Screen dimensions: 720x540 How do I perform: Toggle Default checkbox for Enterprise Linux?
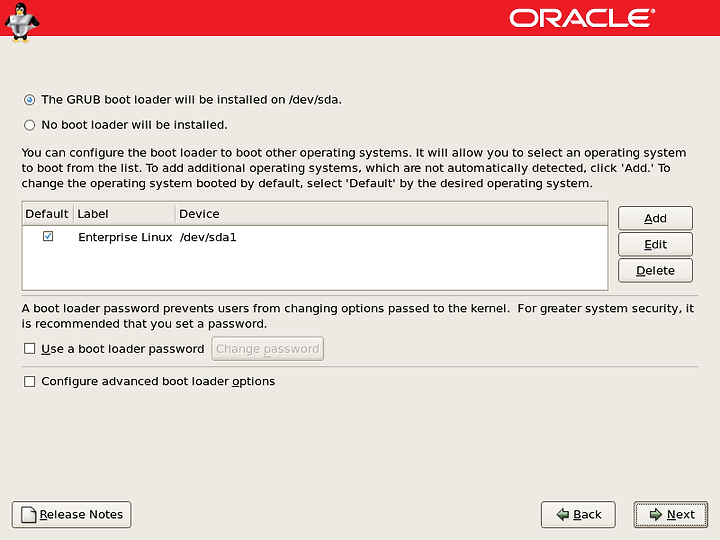48,236
